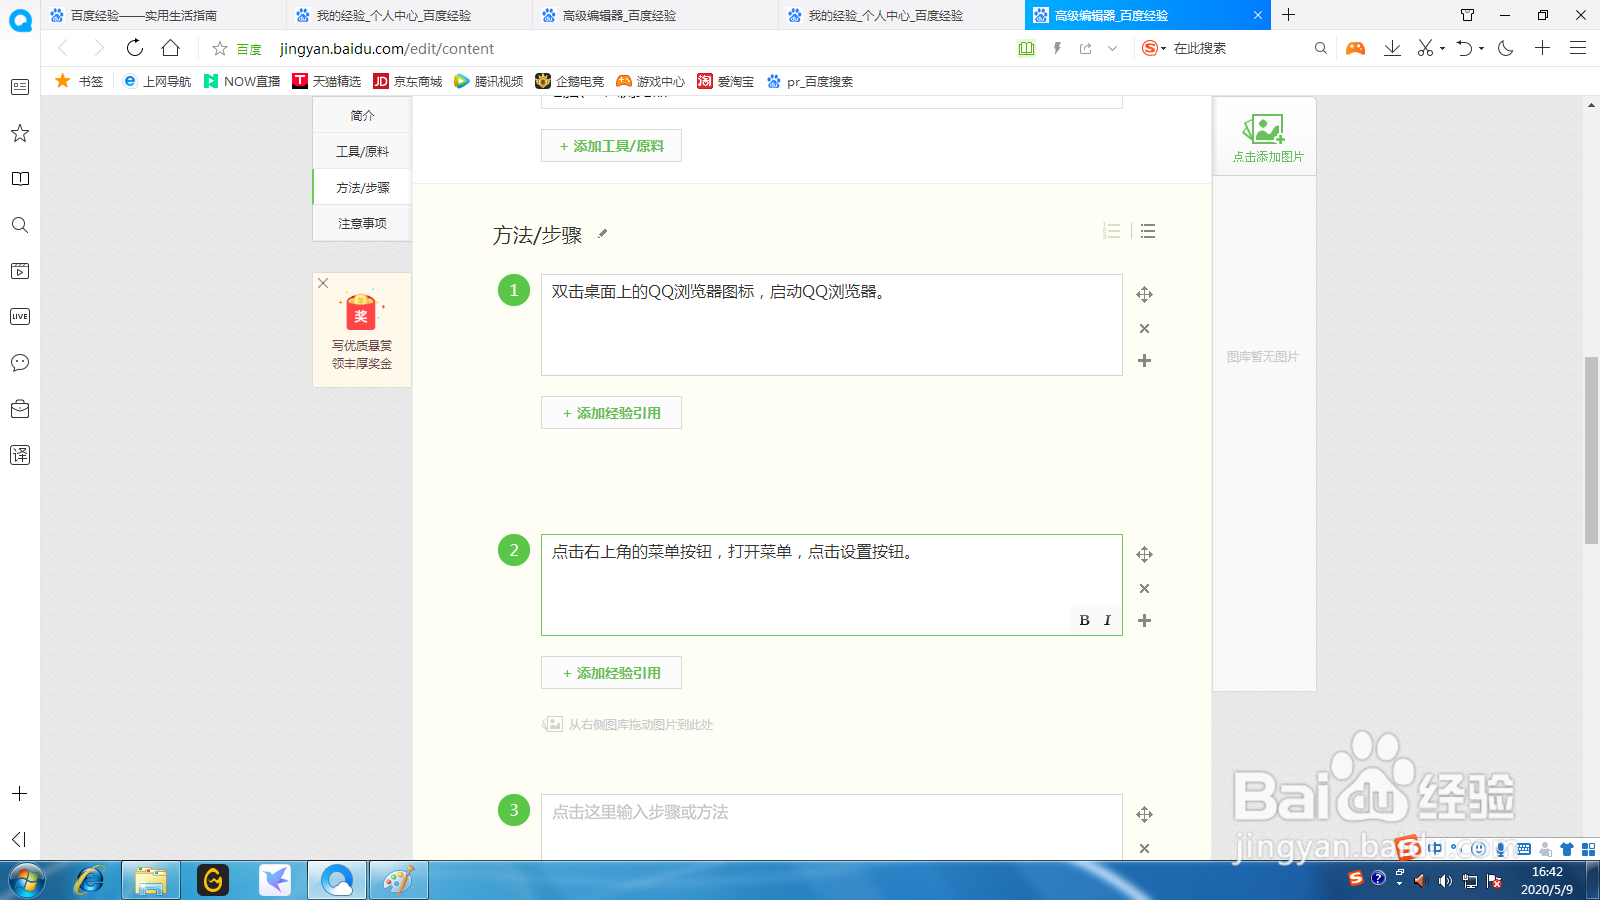Image resolution: width=1606 pixels, height=902 pixels.
Task: Add content below step 1 via plus icon
Action: (1144, 361)
